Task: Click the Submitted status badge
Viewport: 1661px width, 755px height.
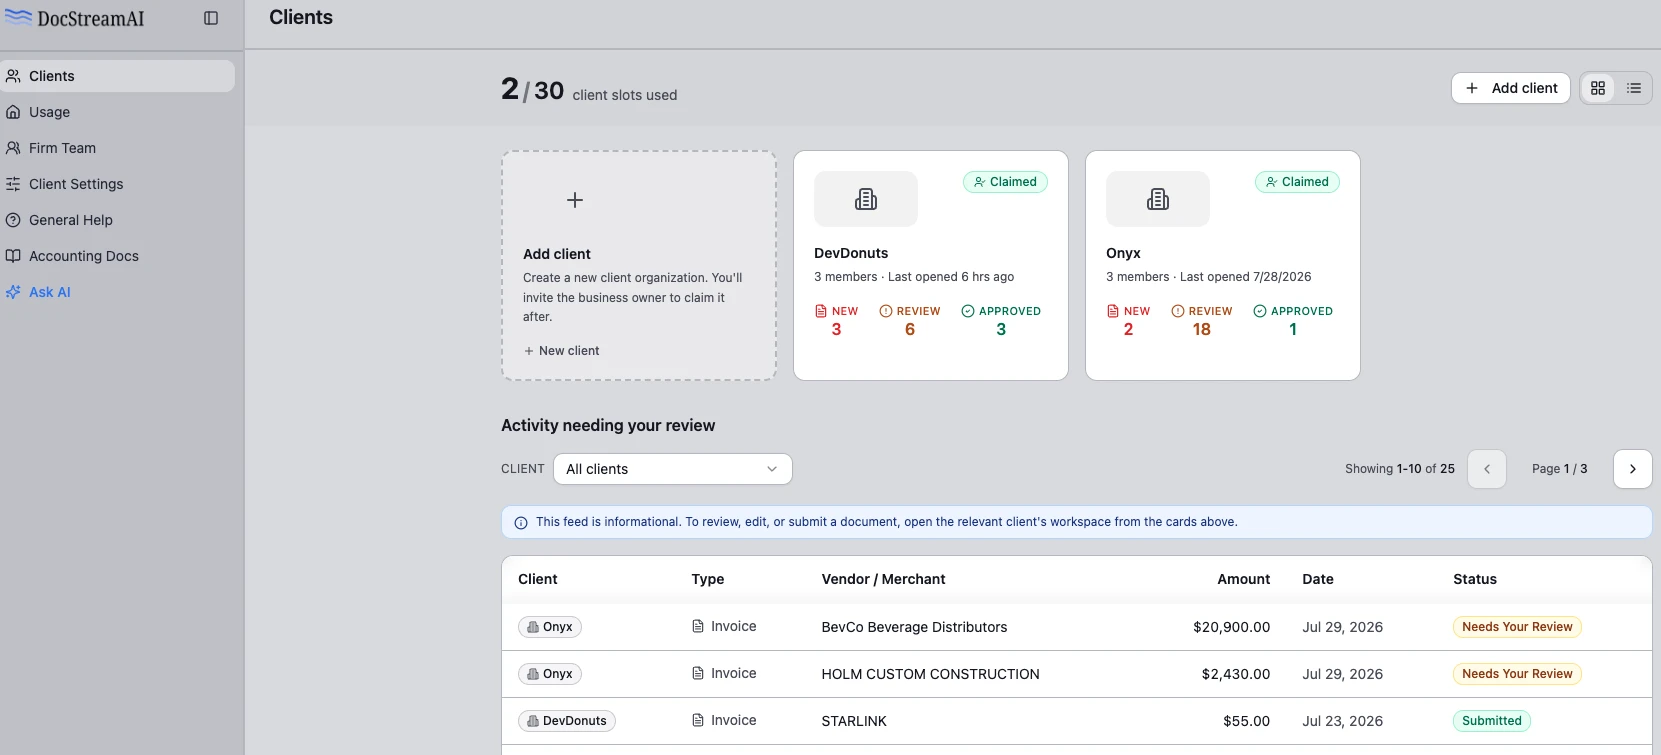Action: click(x=1491, y=721)
